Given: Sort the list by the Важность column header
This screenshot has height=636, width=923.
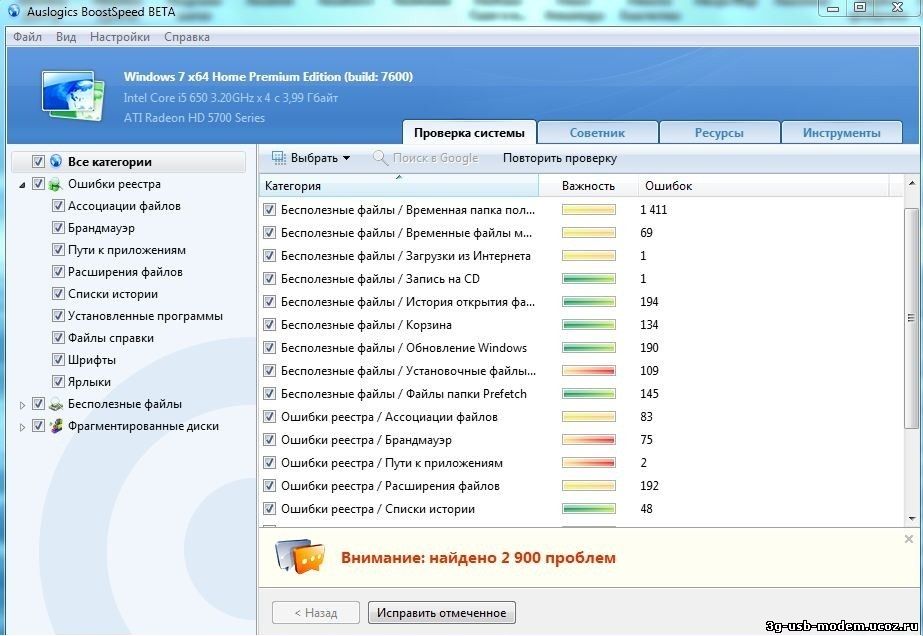Looking at the screenshot, I should (x=588, y=186).
